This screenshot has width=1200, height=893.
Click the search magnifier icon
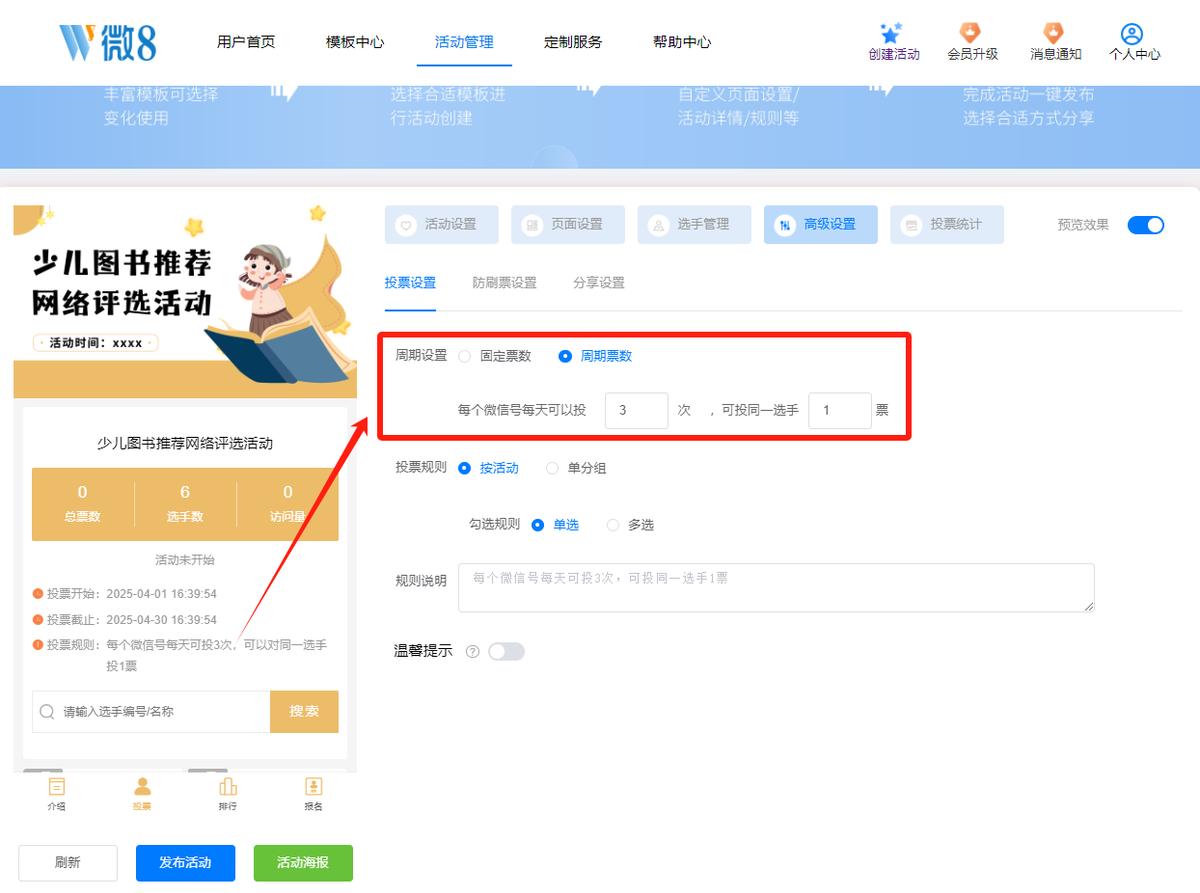tap(46, 712)
